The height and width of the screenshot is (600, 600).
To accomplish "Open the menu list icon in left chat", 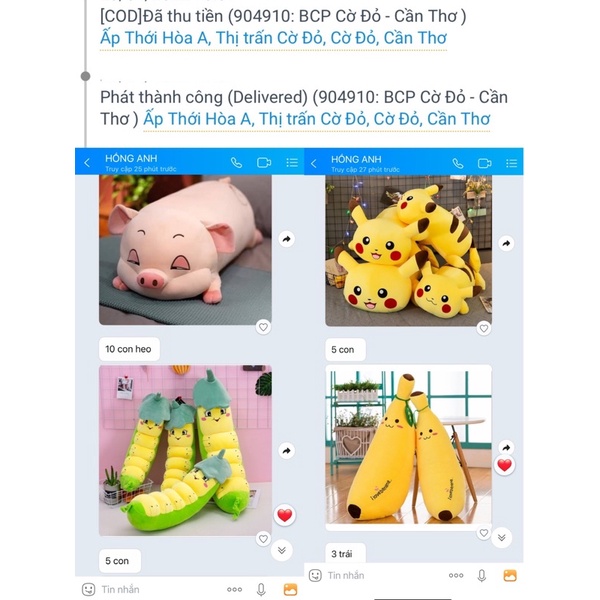I will point(292,163).
